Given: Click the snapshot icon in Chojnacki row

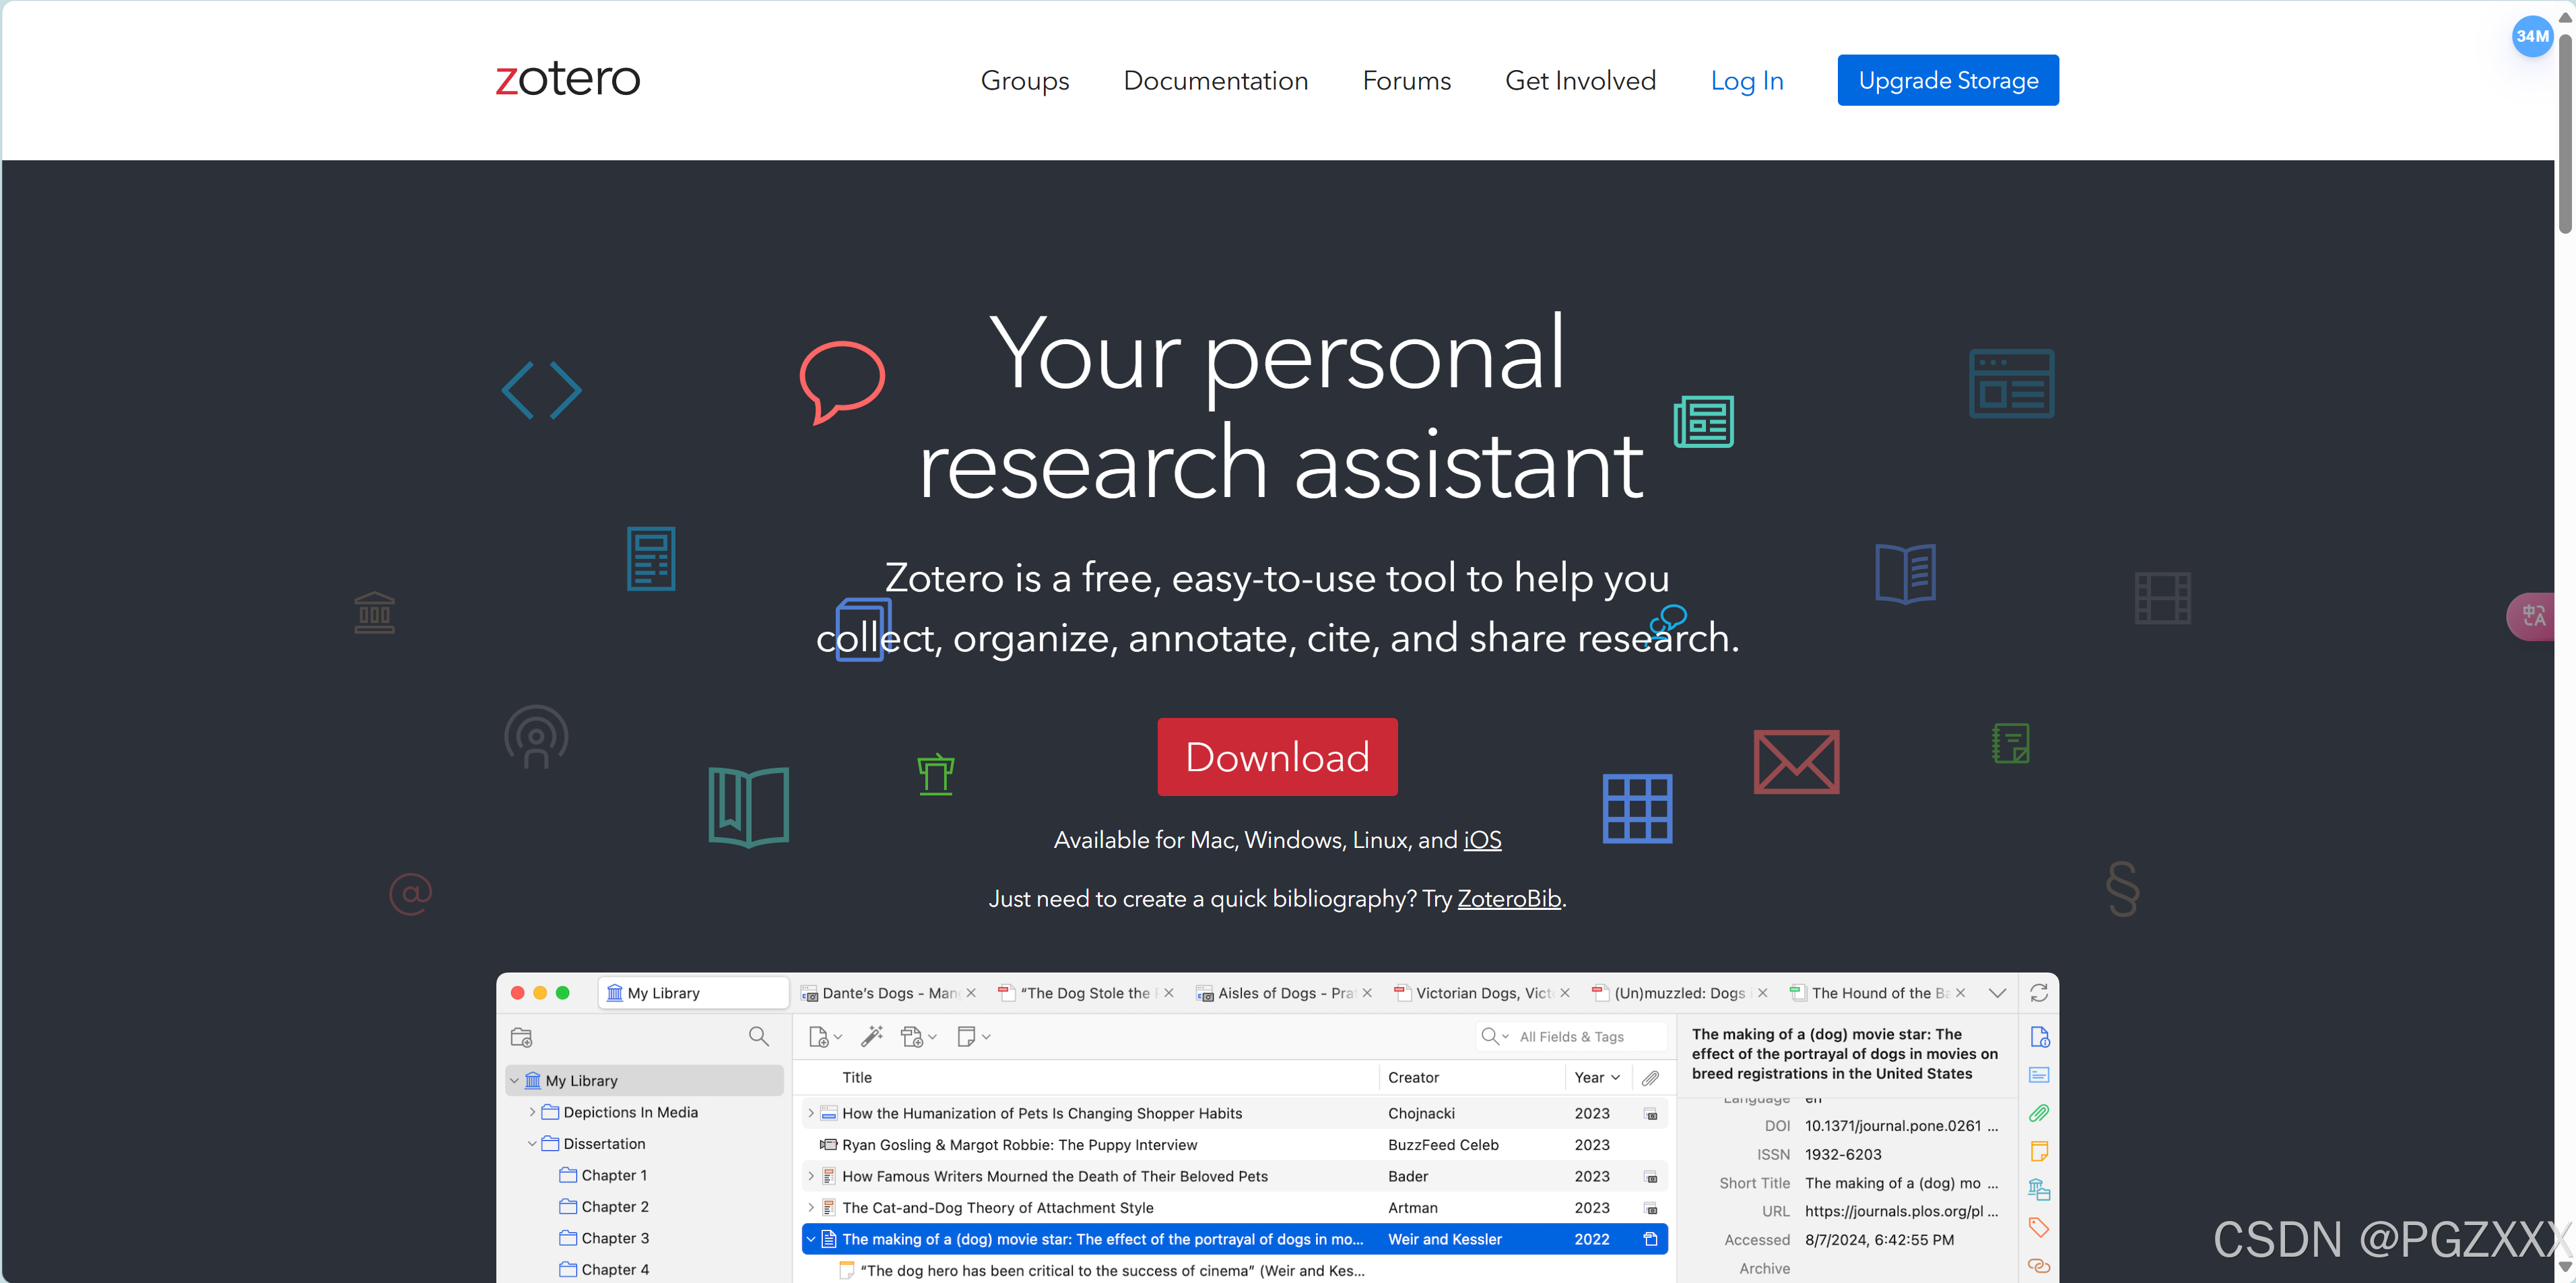Looking at the screenshot, I should (1651, 1114).
